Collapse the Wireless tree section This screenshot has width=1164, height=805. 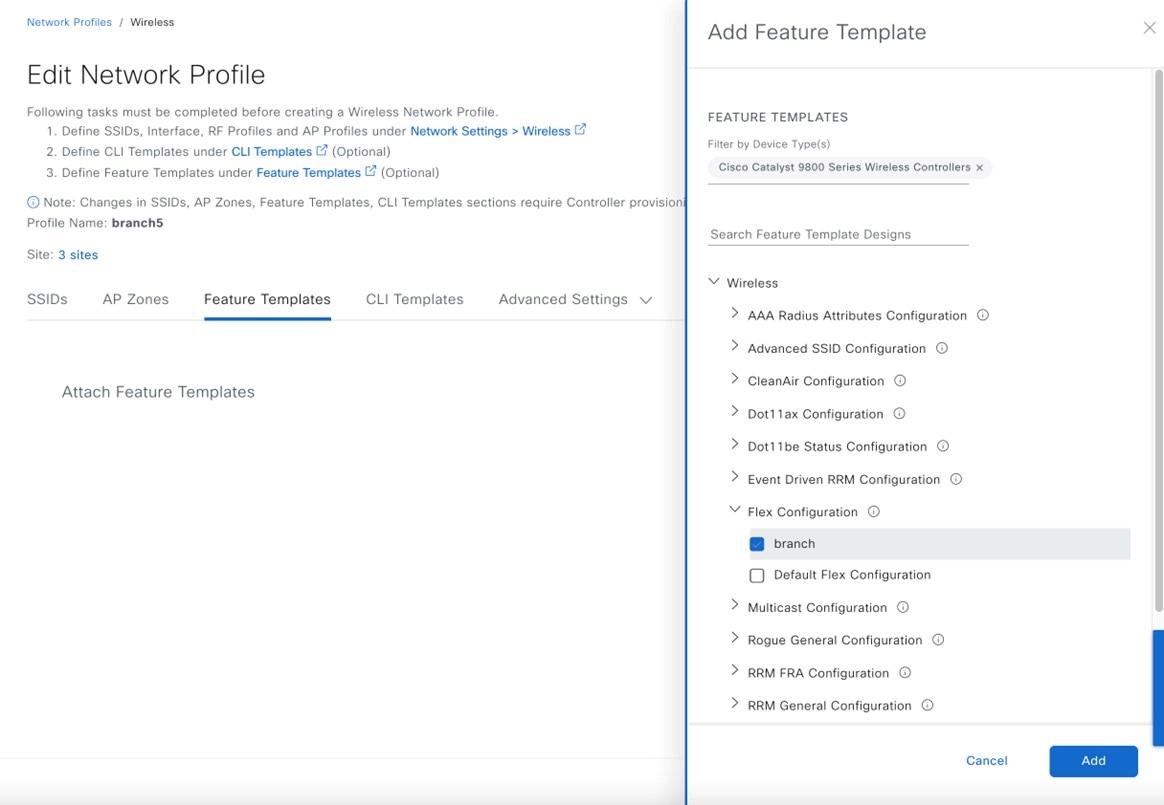point(714,283)
